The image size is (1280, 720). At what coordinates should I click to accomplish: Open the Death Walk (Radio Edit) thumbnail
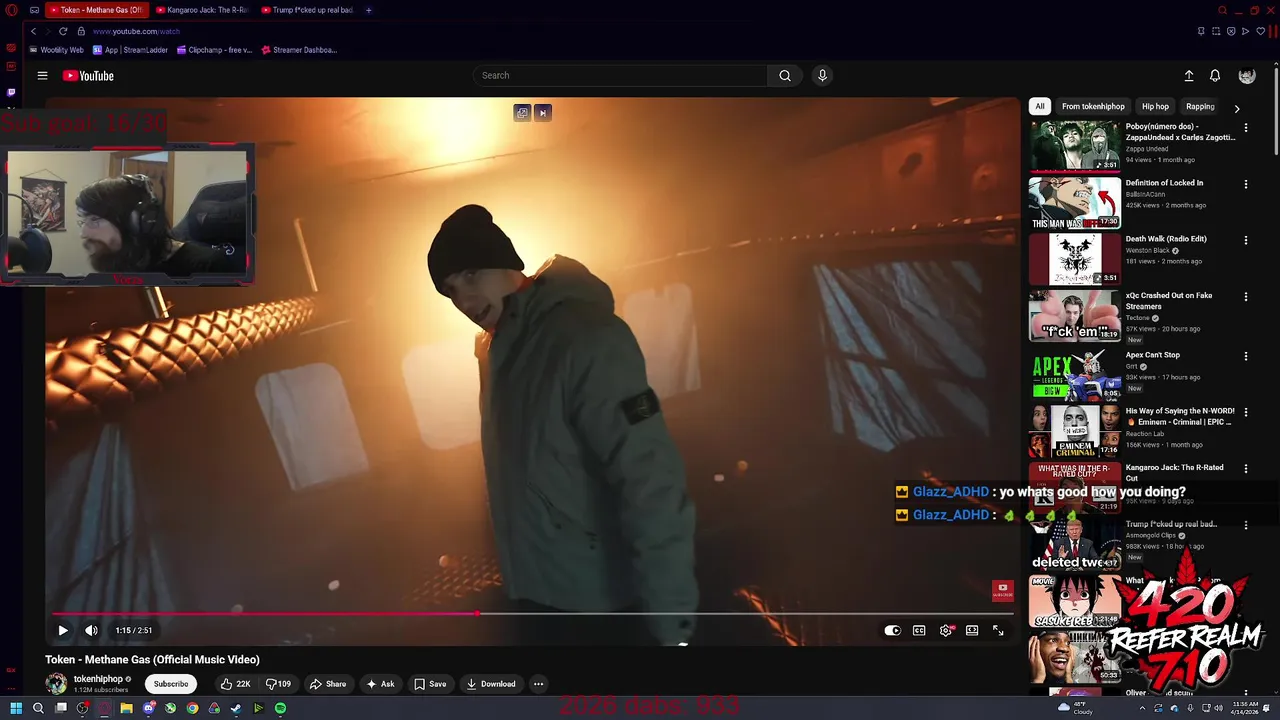[1075, 259]
